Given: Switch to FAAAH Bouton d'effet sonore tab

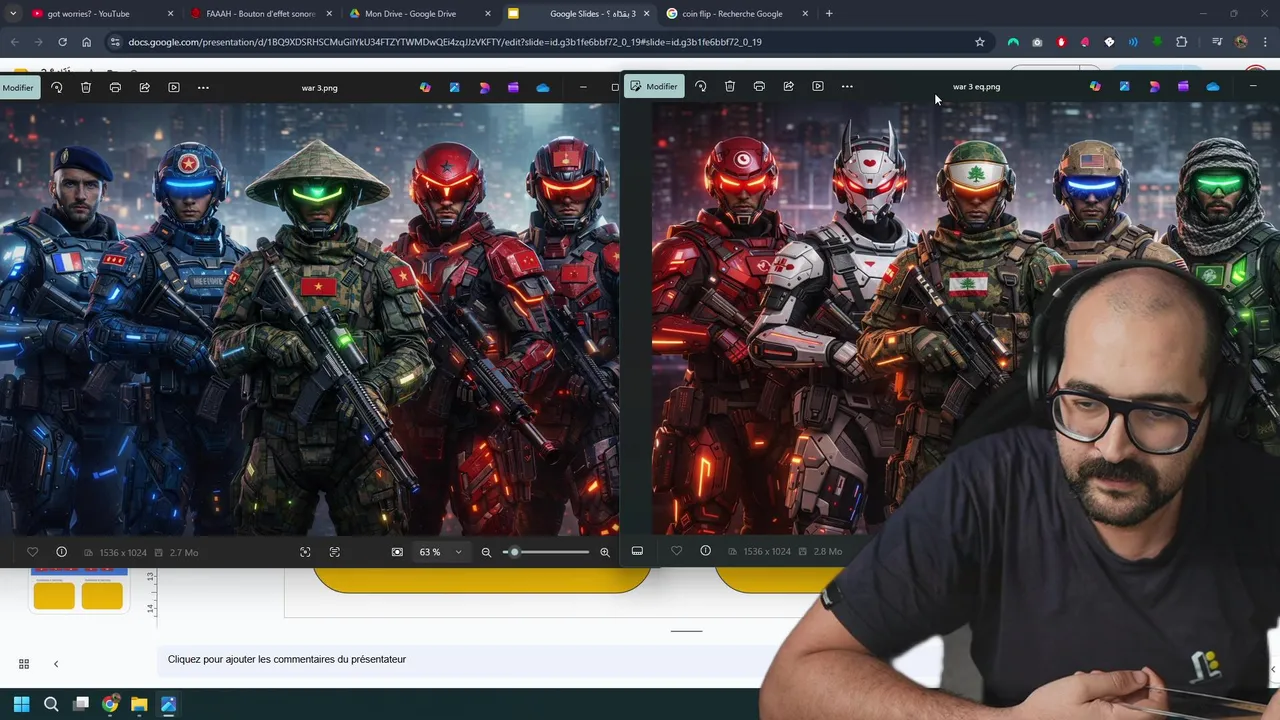Looking at the screenshot, I should (262, 14).
